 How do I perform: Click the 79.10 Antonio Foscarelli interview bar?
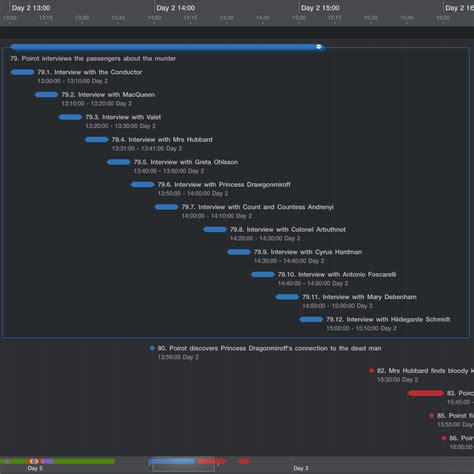tap(263, 275)
